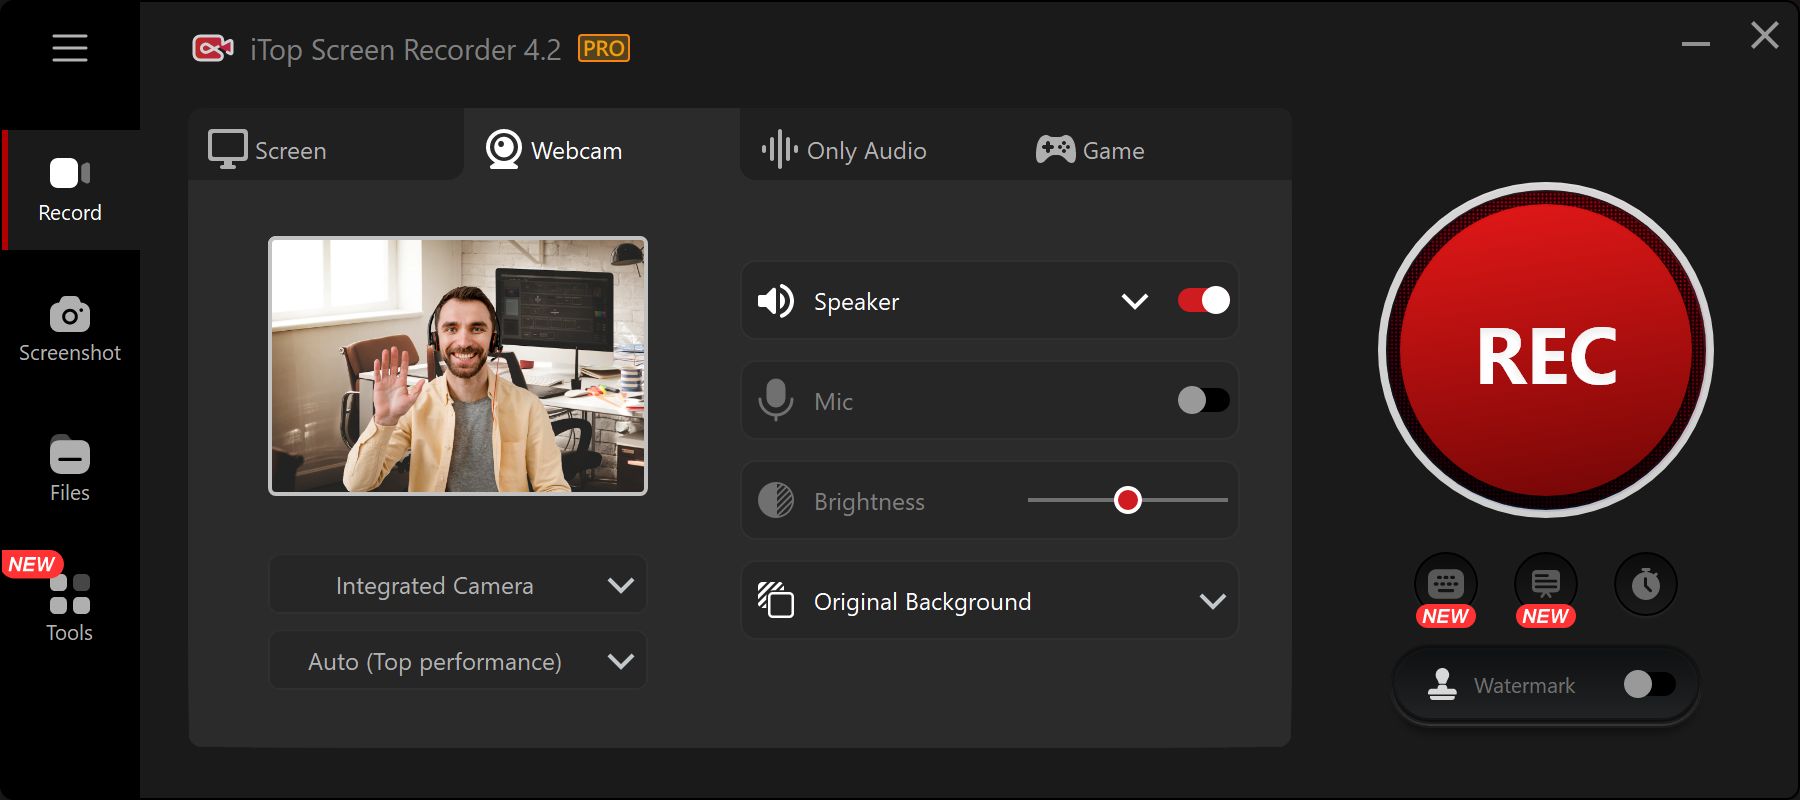Click the iTop Screen Recorder 4.2 title
The image size is (1800, 800).
405,50
